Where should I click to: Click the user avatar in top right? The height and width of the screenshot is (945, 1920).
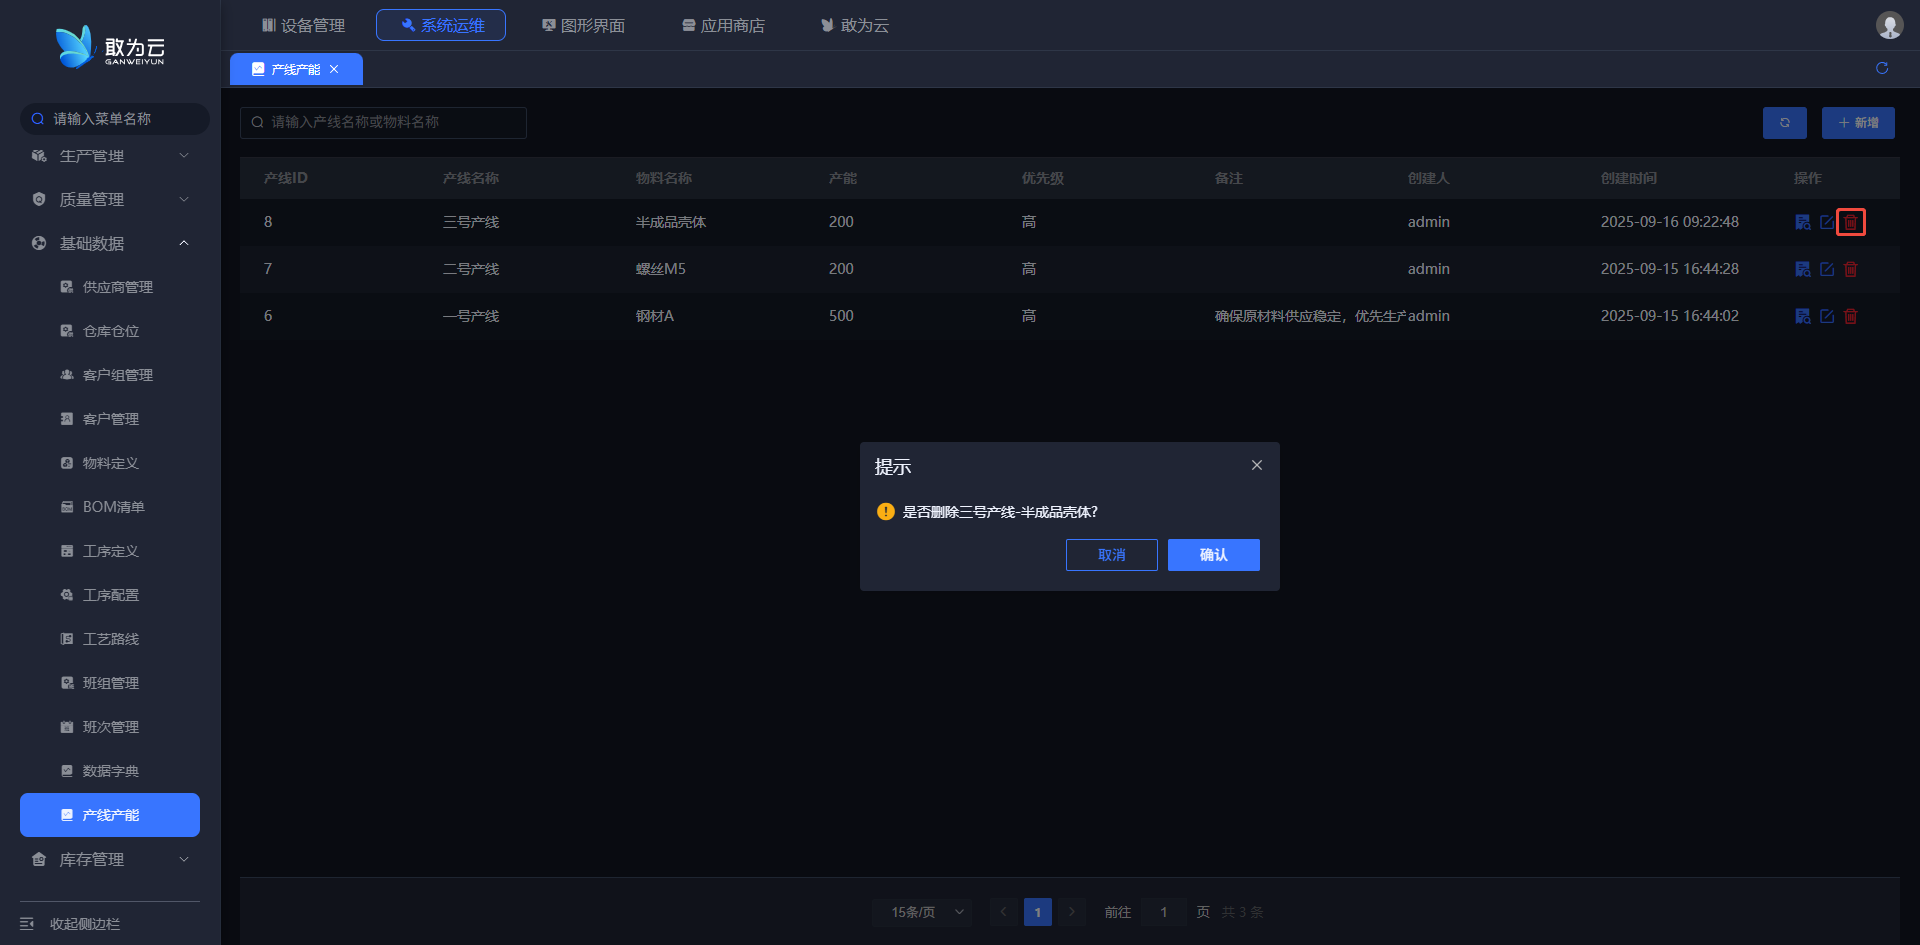pyautogui.click(x=1888, y=25)
